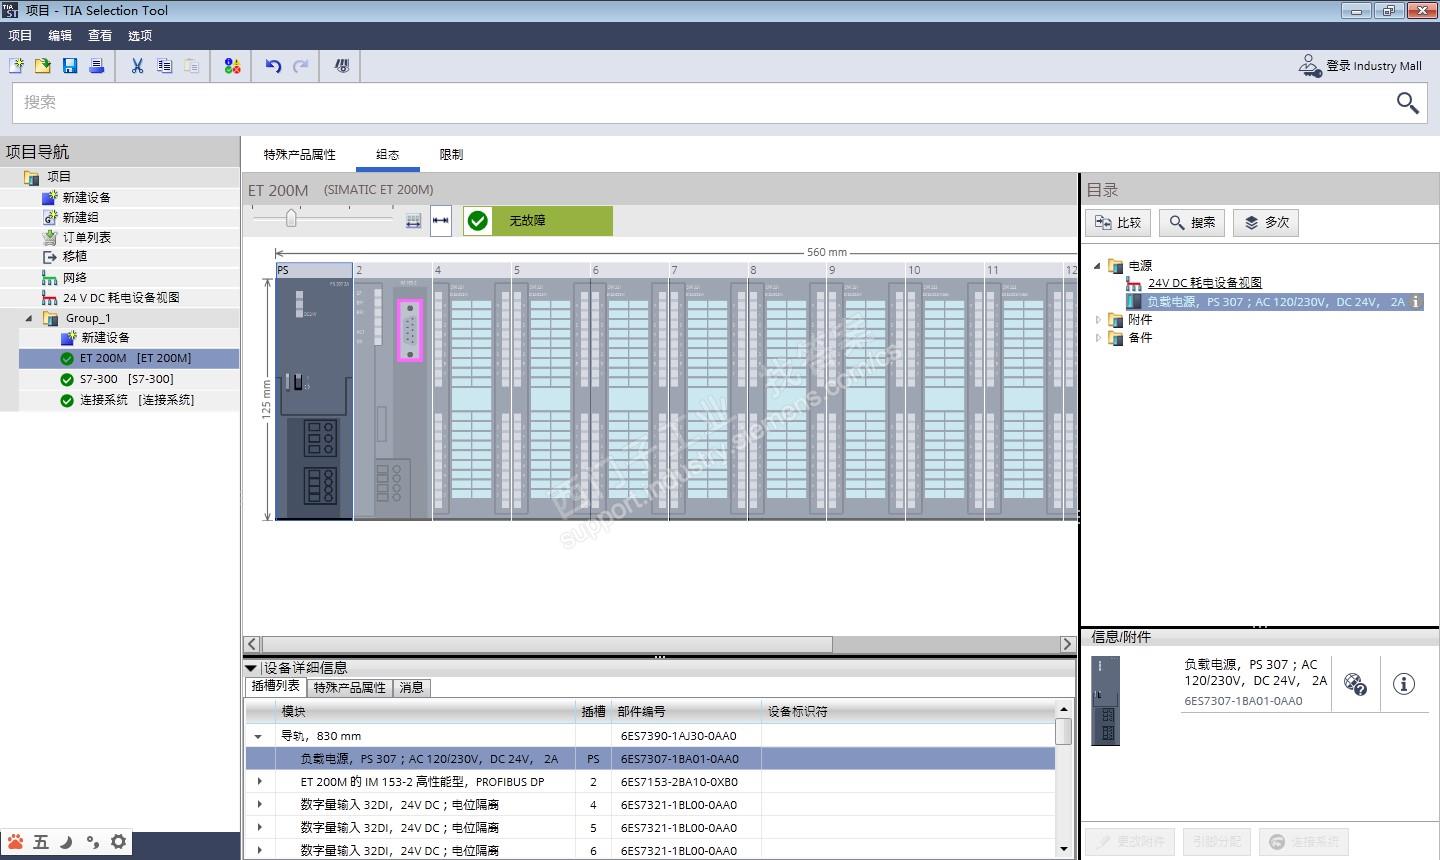Copy the selected item from the toolbar

[x=164, y=66]
